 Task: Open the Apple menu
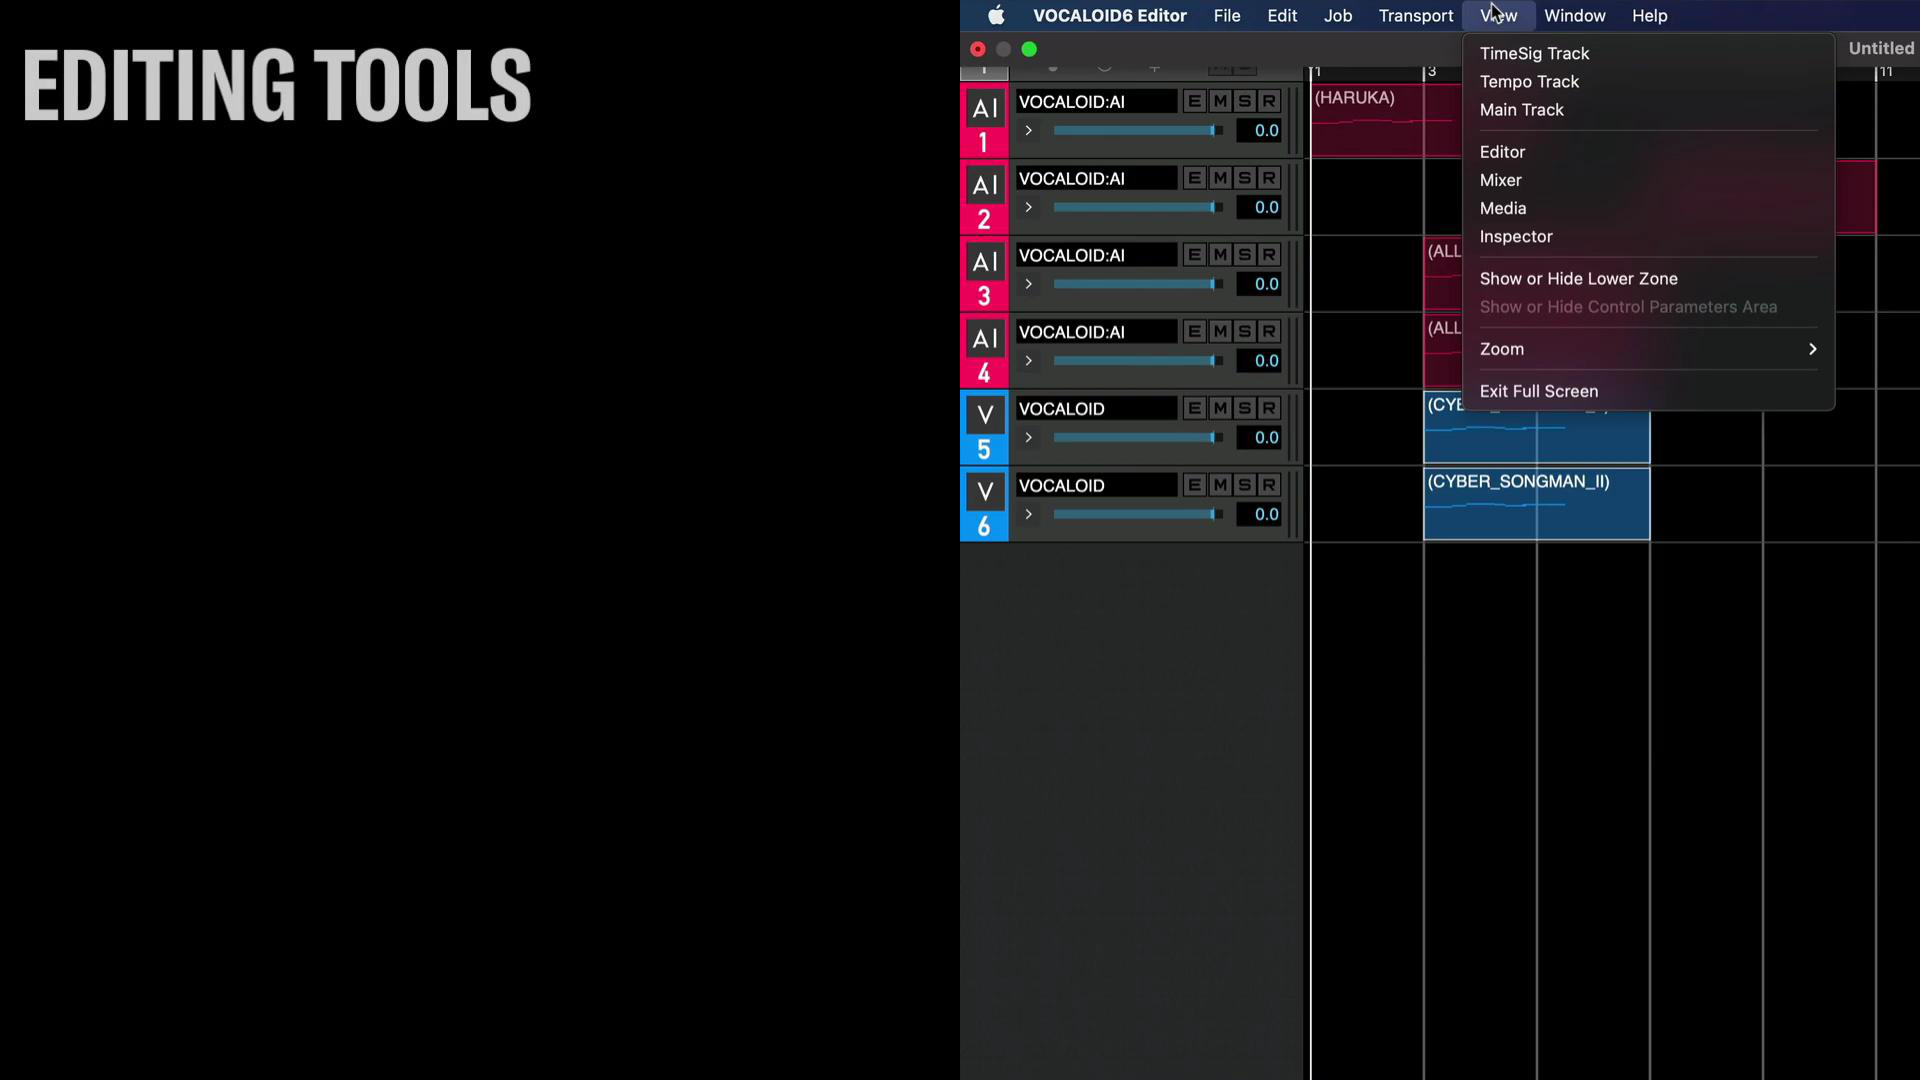pos(996,16)
